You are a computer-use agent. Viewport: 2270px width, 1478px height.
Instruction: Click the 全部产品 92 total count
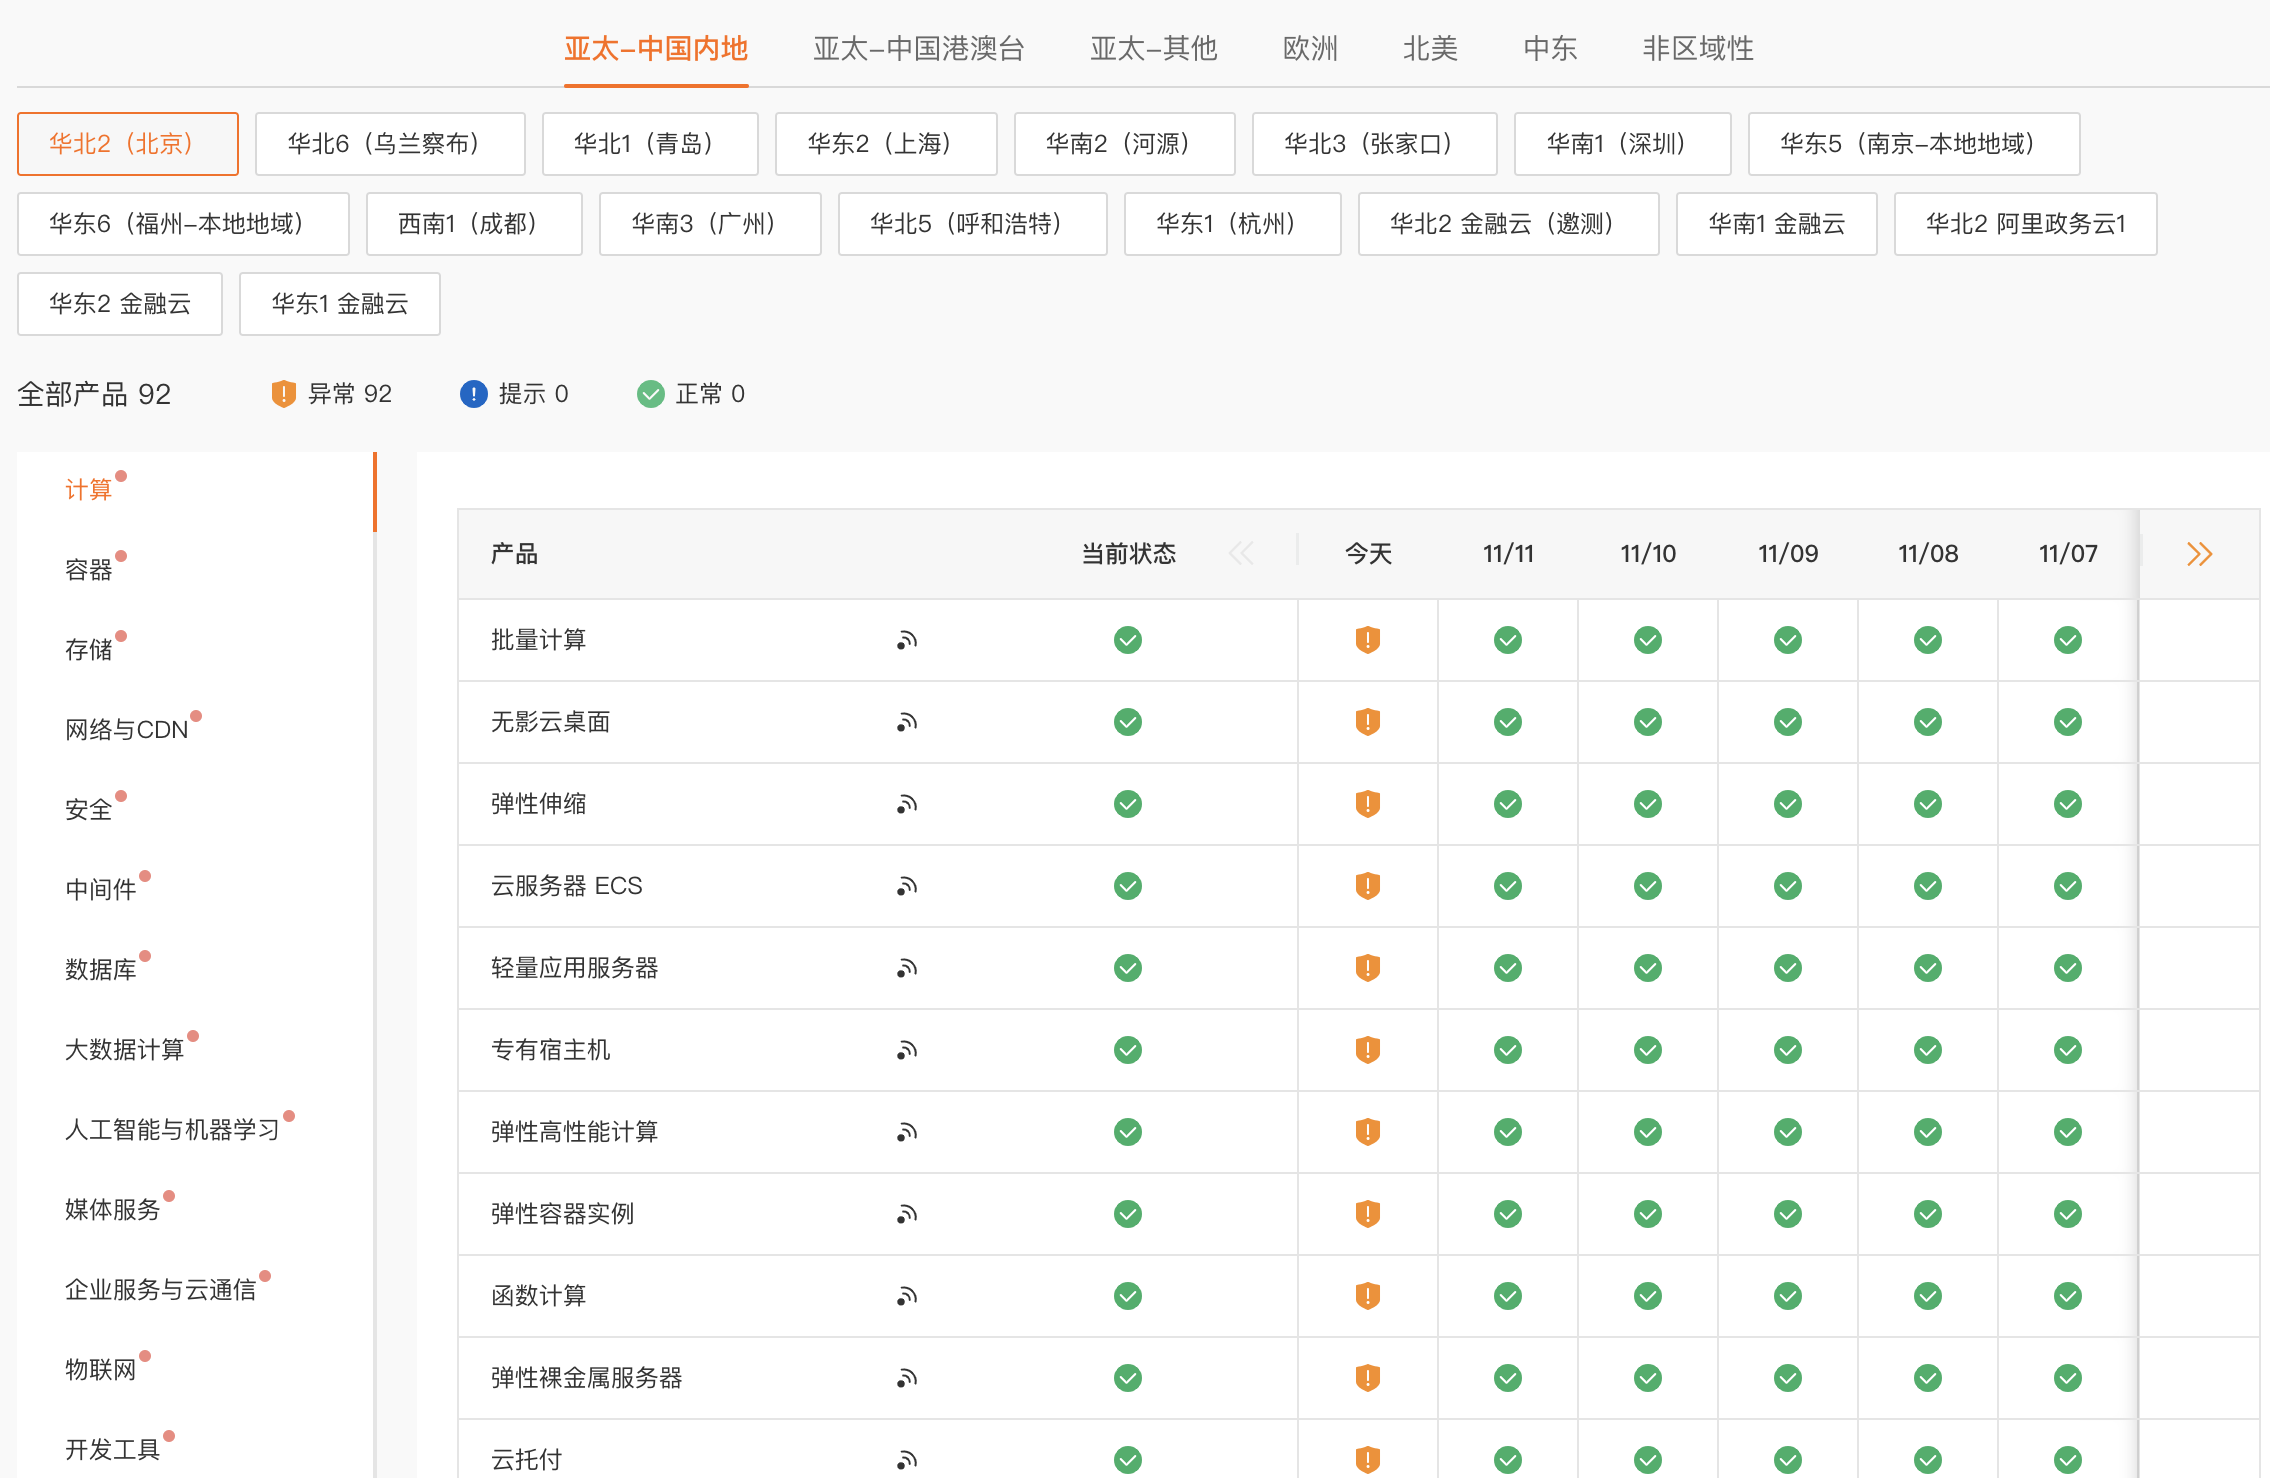94,394
